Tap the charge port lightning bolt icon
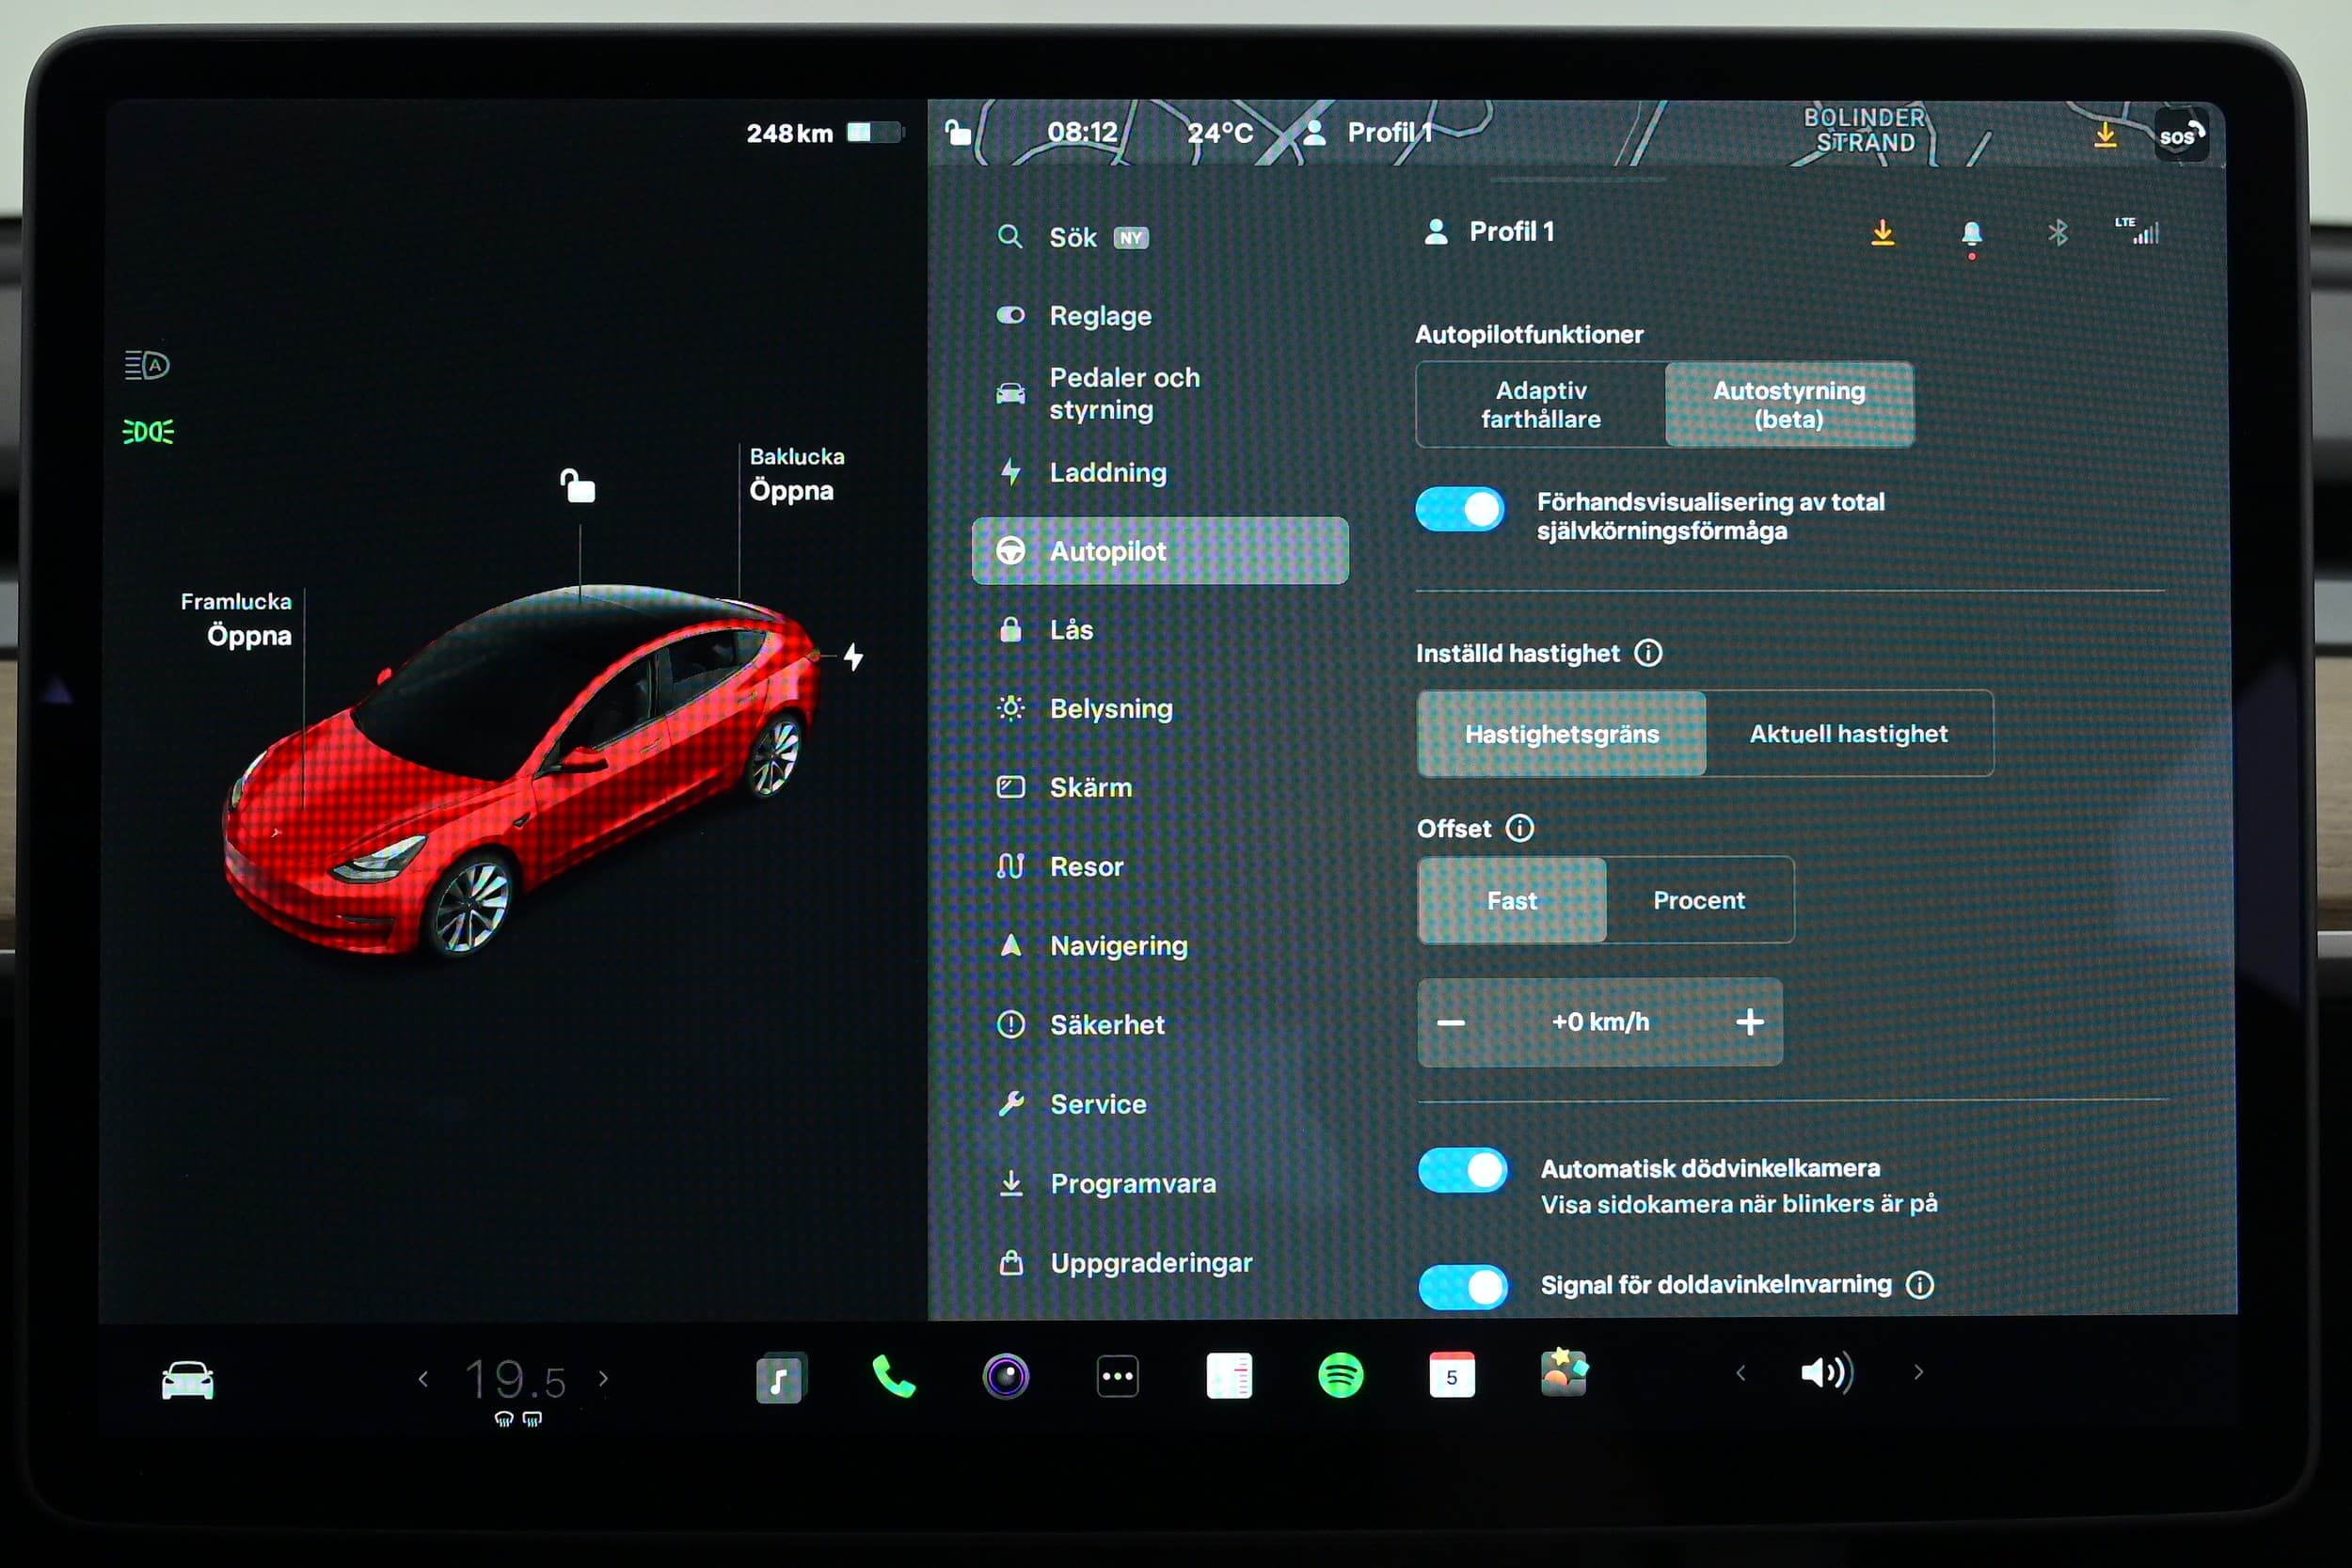Viewport: 2352px width, 1568px height. pos(852,657)
